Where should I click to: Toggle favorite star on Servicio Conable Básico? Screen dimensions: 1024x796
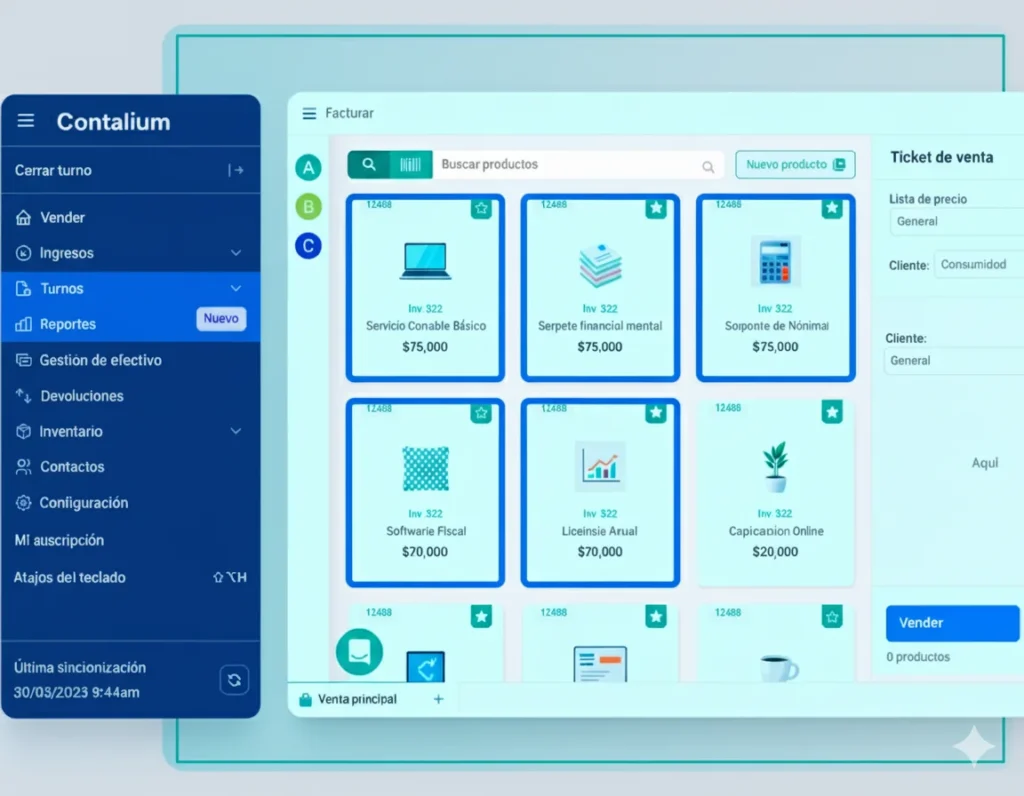click(481, 209)
